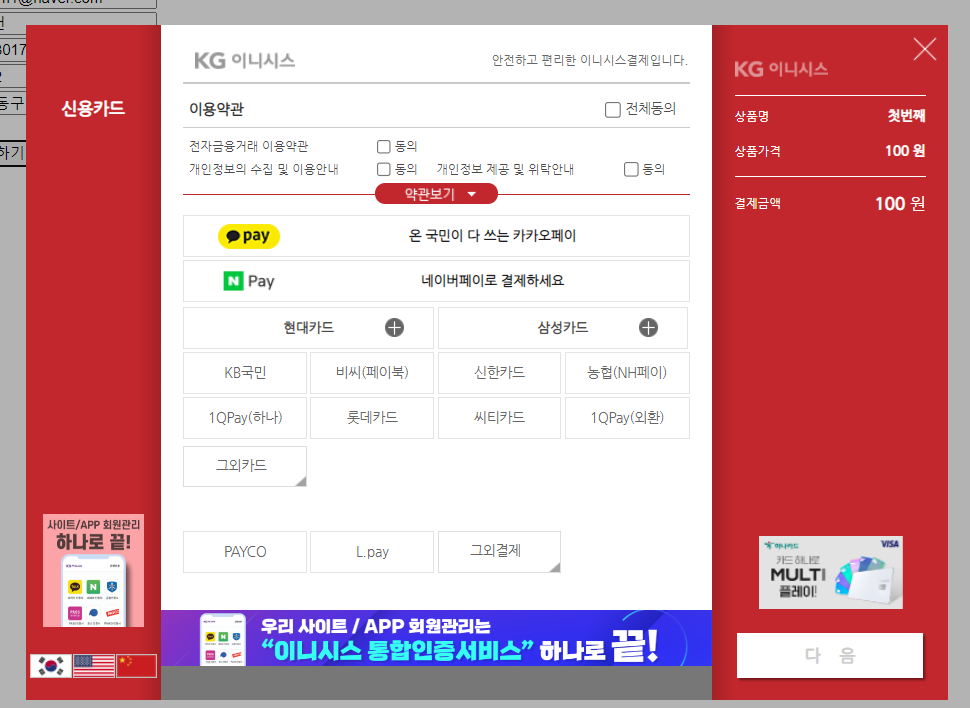Choose 온 국민이 다 쓰는 카카오페이 option
This screenshot has height=708, width=970.
pyautogui.click(x=436, y=236)
